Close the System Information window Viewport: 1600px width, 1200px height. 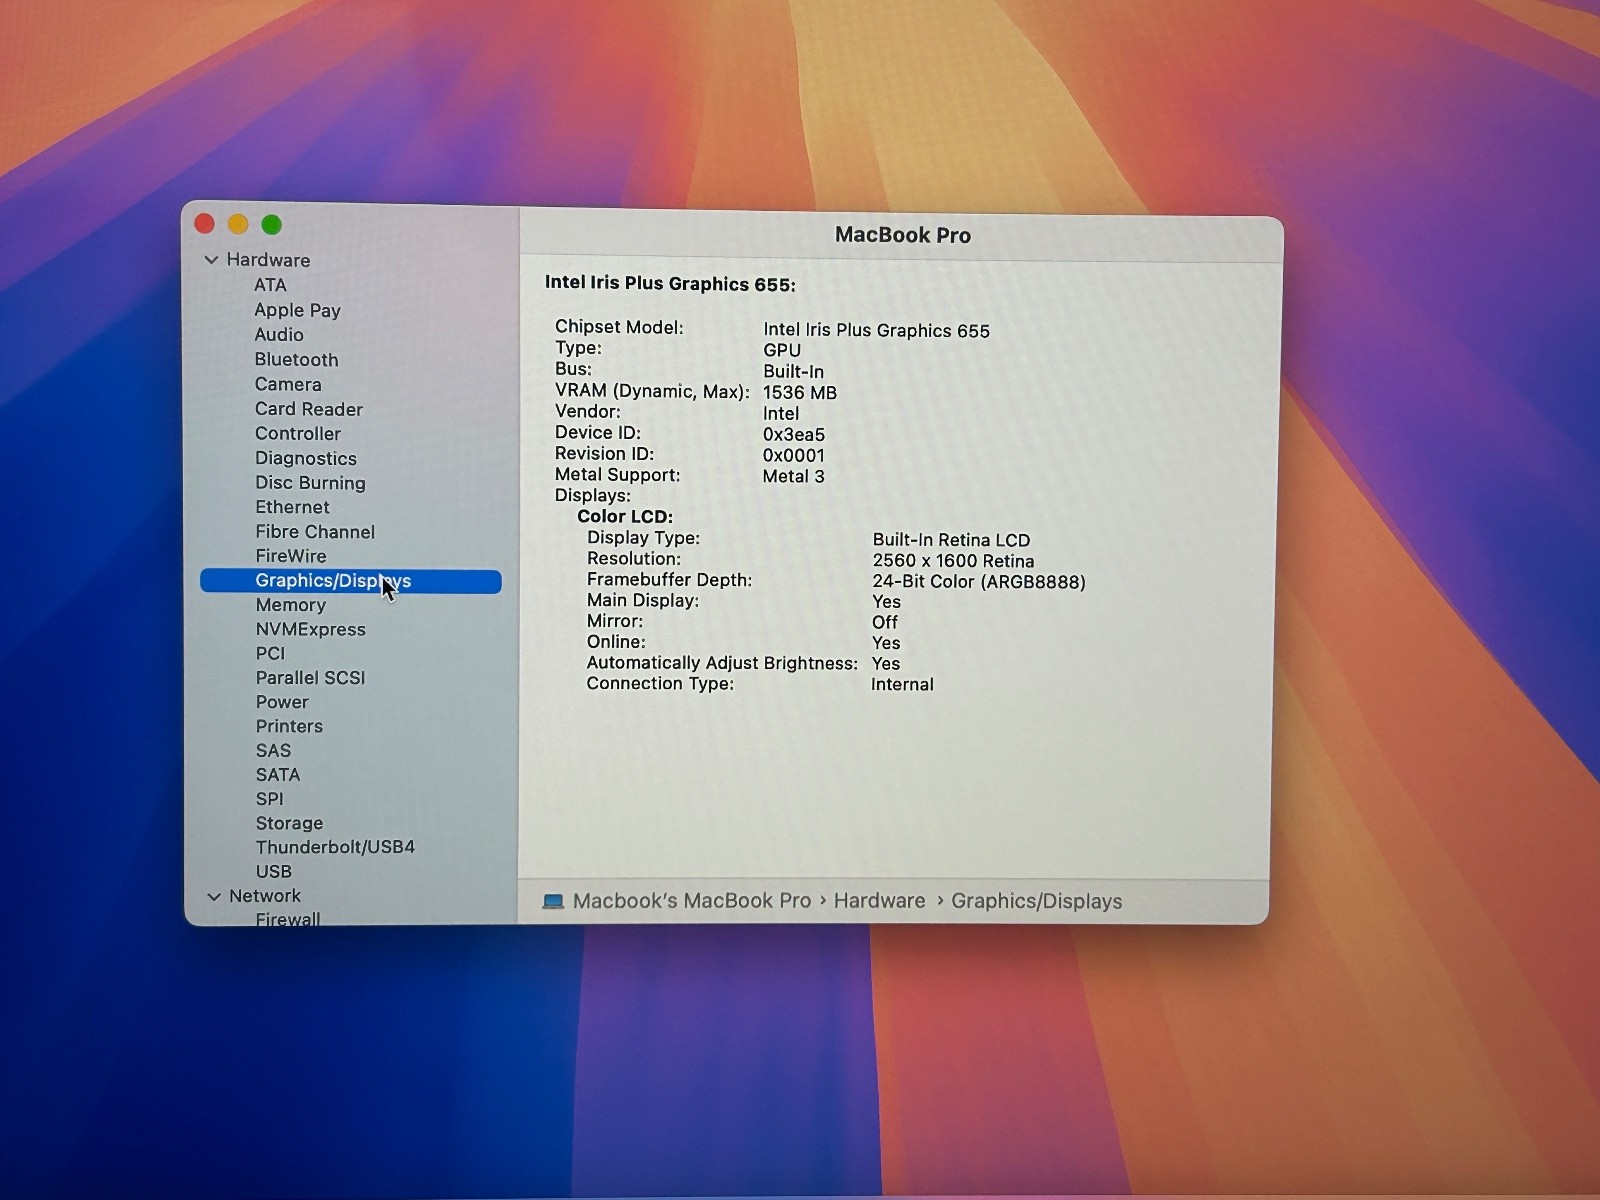coord(205,224)
